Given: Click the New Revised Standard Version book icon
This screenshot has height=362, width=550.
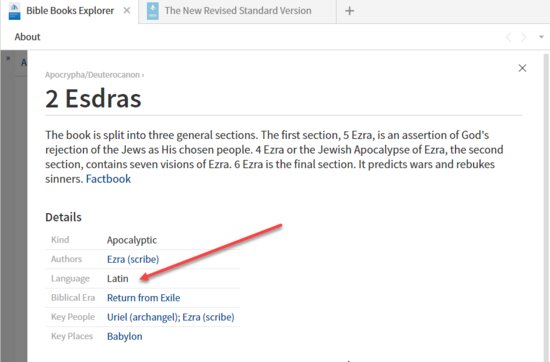Looking at the screenshot, I should tap(153, 11).
